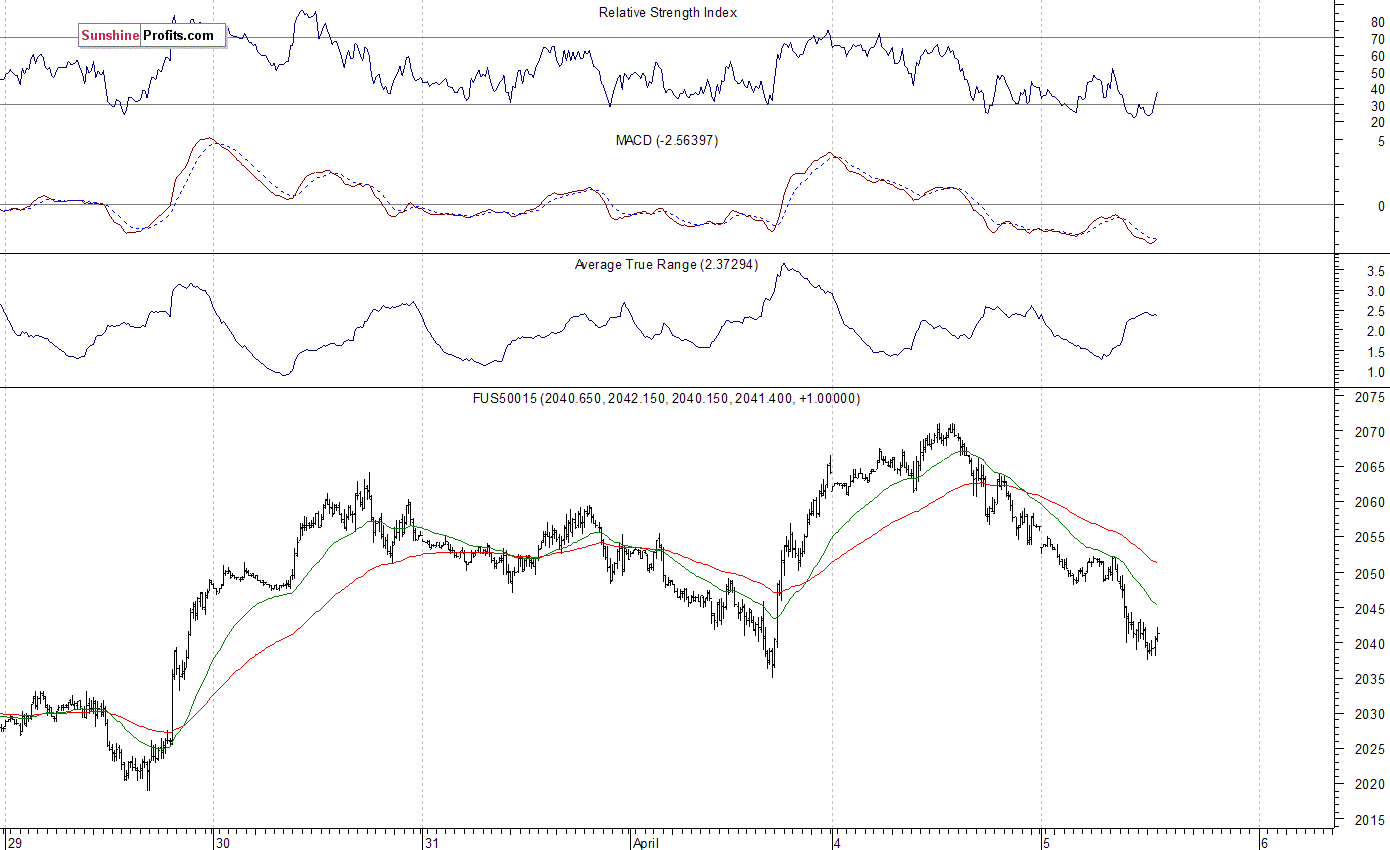Image resolution: width=1390 pixels, height=850 pixels.
Task: Click date label 31 on time axis
Action: tap(434, 842)
